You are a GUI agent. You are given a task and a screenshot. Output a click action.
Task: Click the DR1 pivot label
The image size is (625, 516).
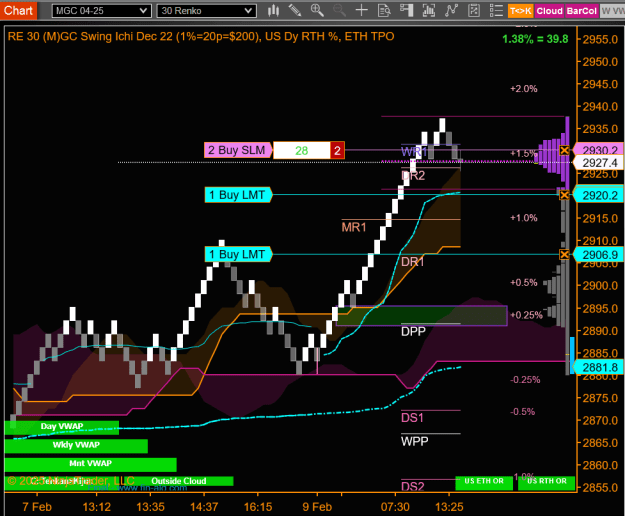coord(413,262)
